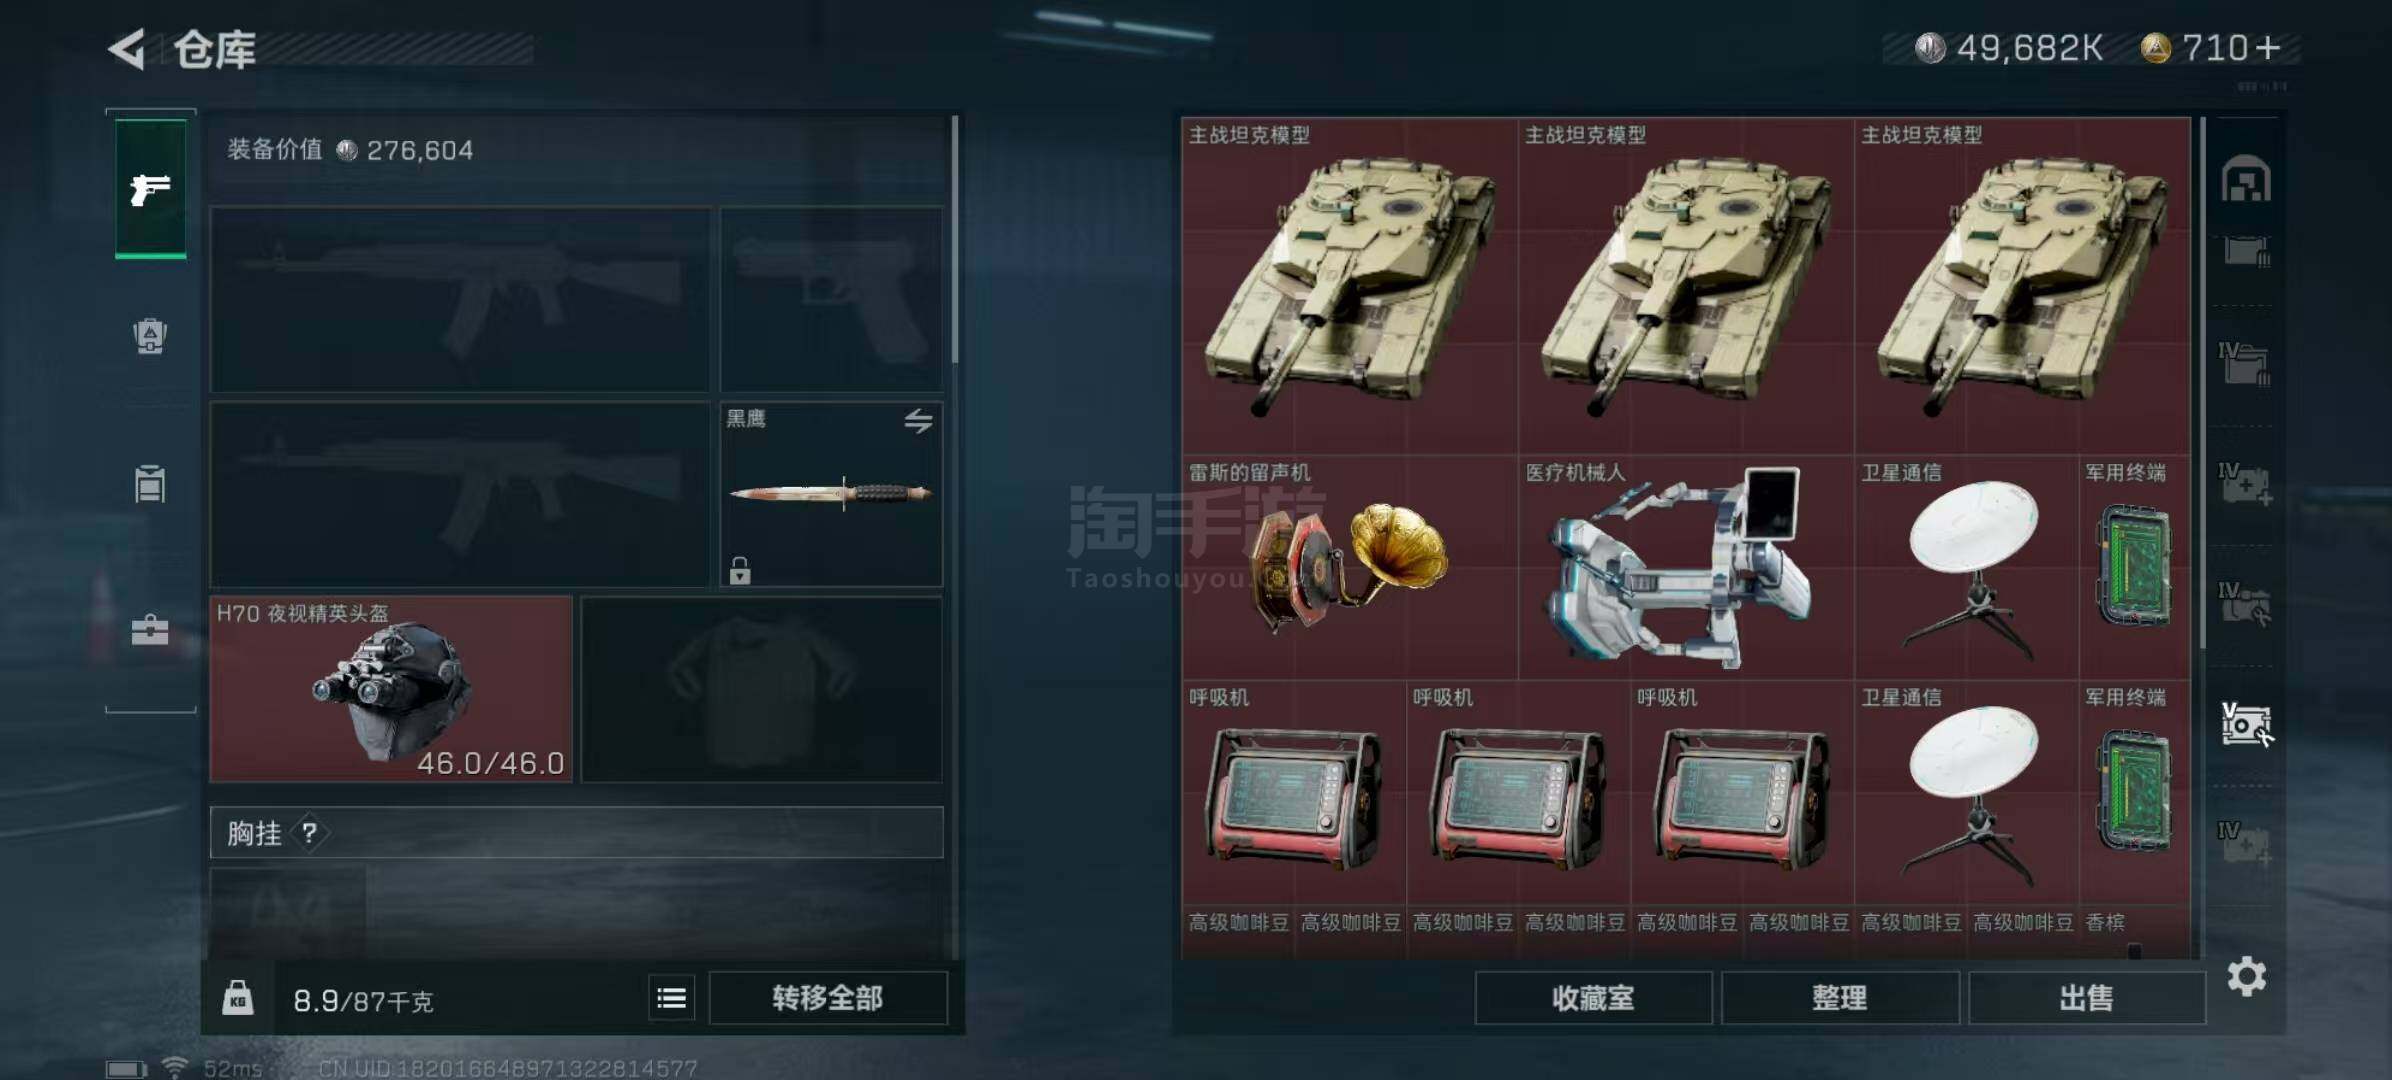Open the main warehouse container icon
This screenshot has width=2392, height=1080.
(2246, 179)
